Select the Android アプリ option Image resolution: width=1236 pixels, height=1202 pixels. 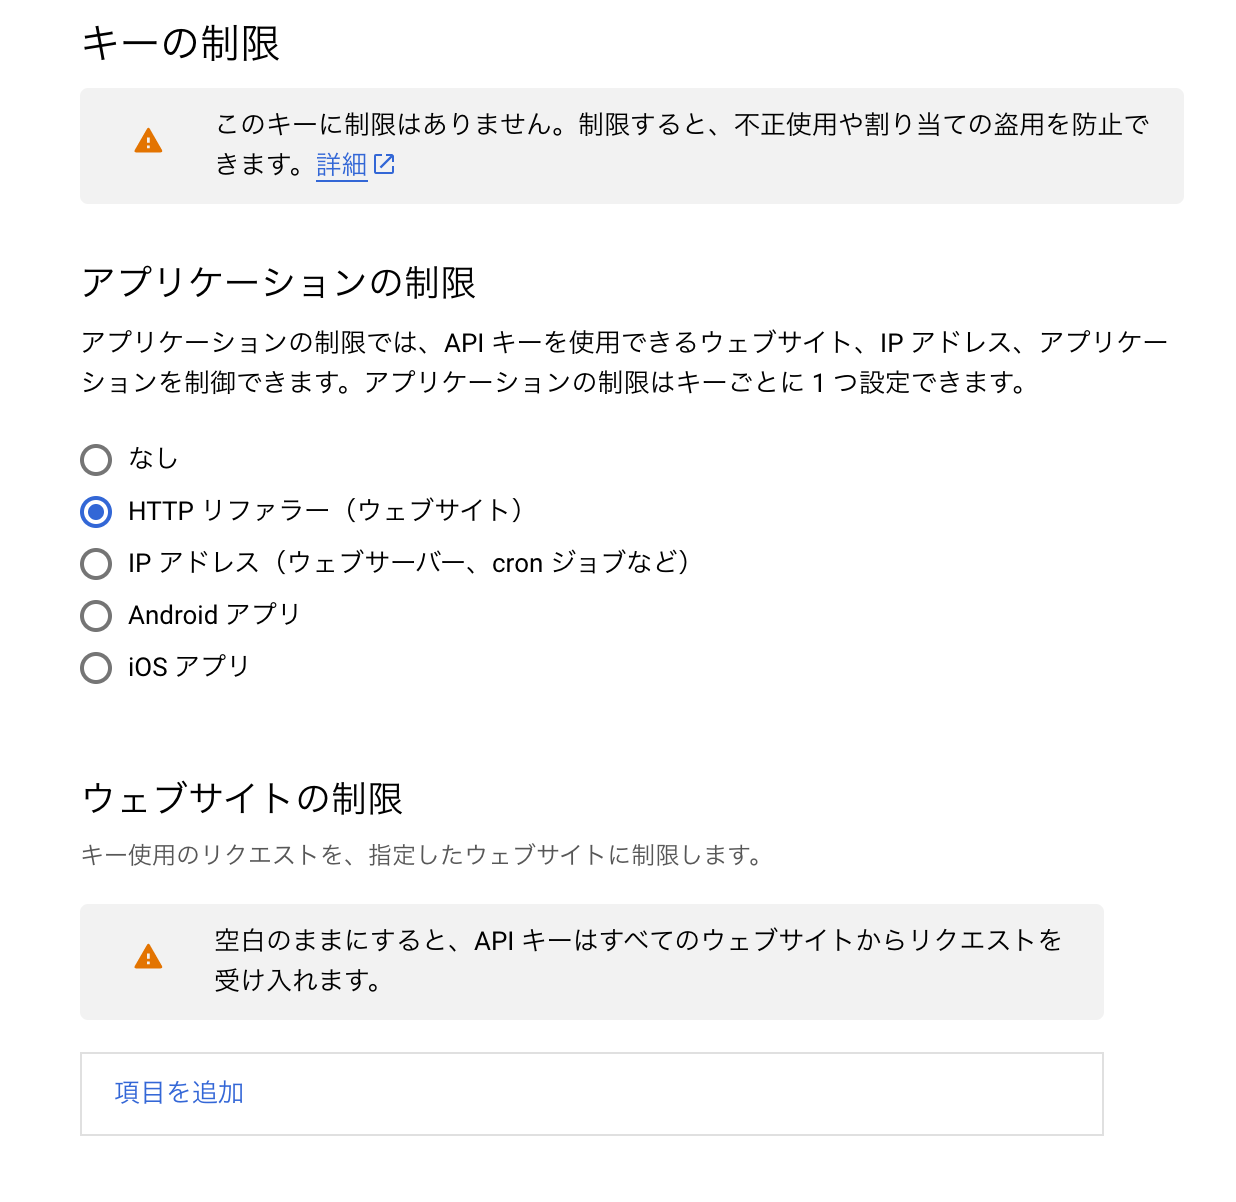coord(96,616)
